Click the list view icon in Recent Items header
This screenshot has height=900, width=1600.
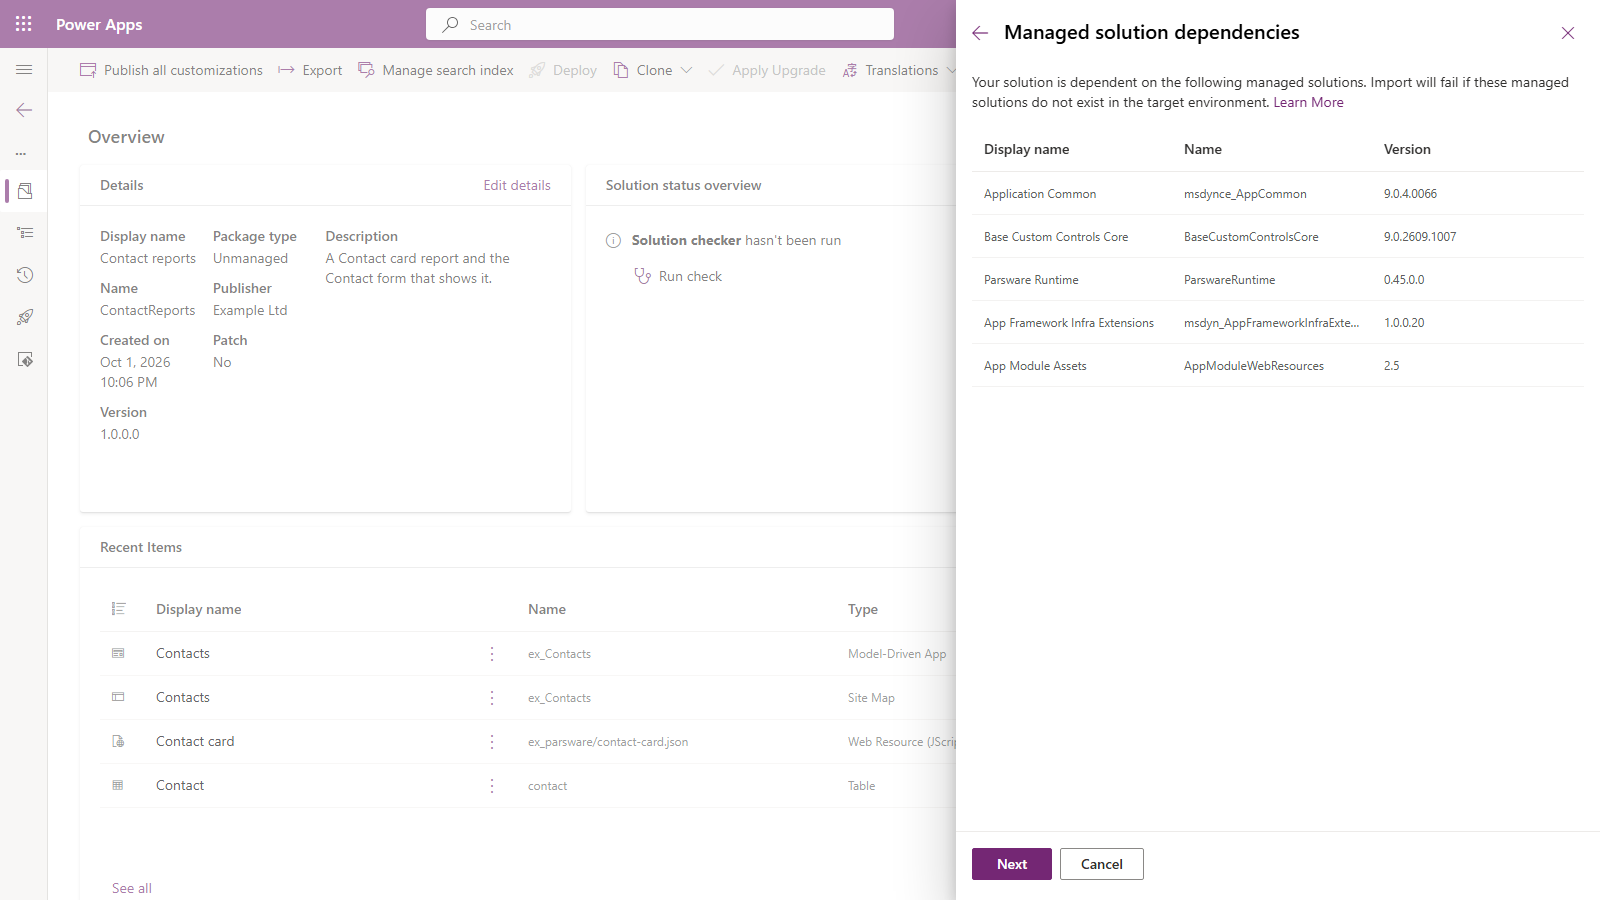(118, 609)
